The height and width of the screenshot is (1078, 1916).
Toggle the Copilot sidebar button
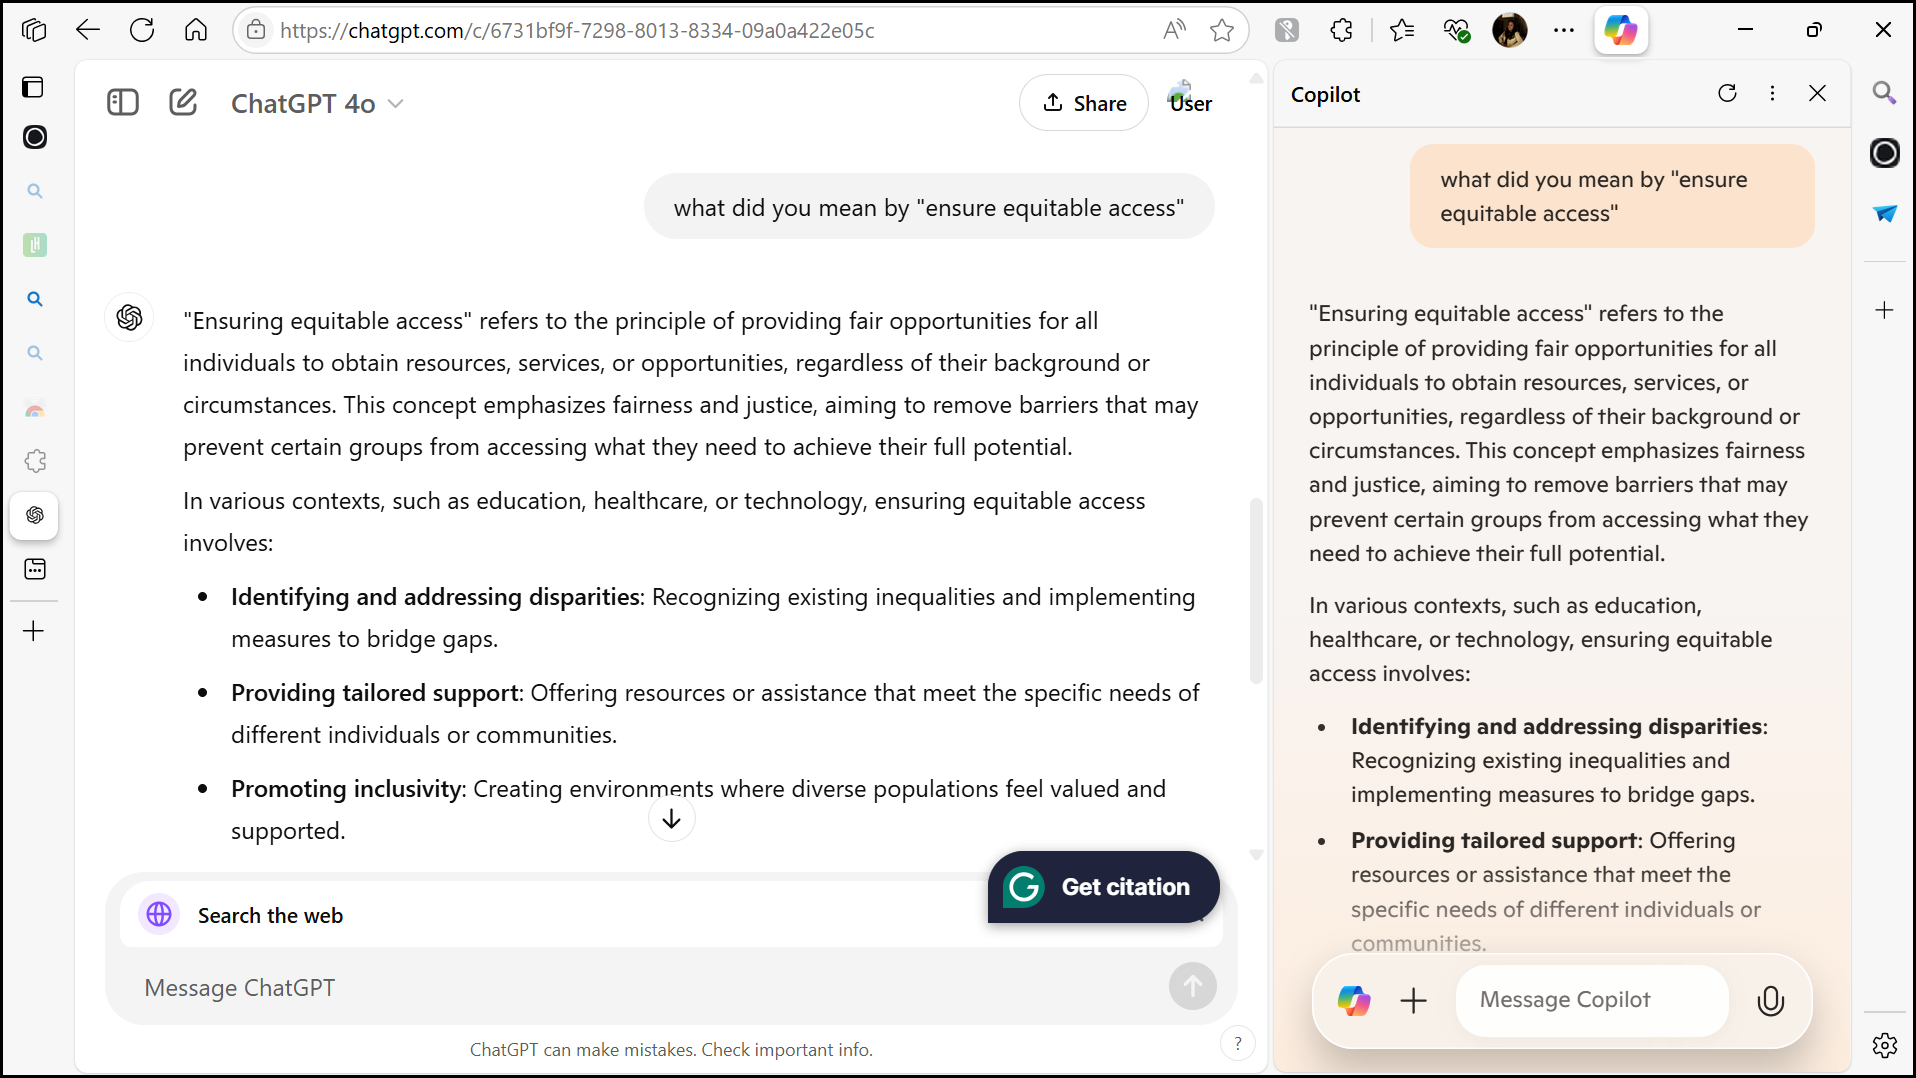pyautogui.click(x=1621, y=30)
